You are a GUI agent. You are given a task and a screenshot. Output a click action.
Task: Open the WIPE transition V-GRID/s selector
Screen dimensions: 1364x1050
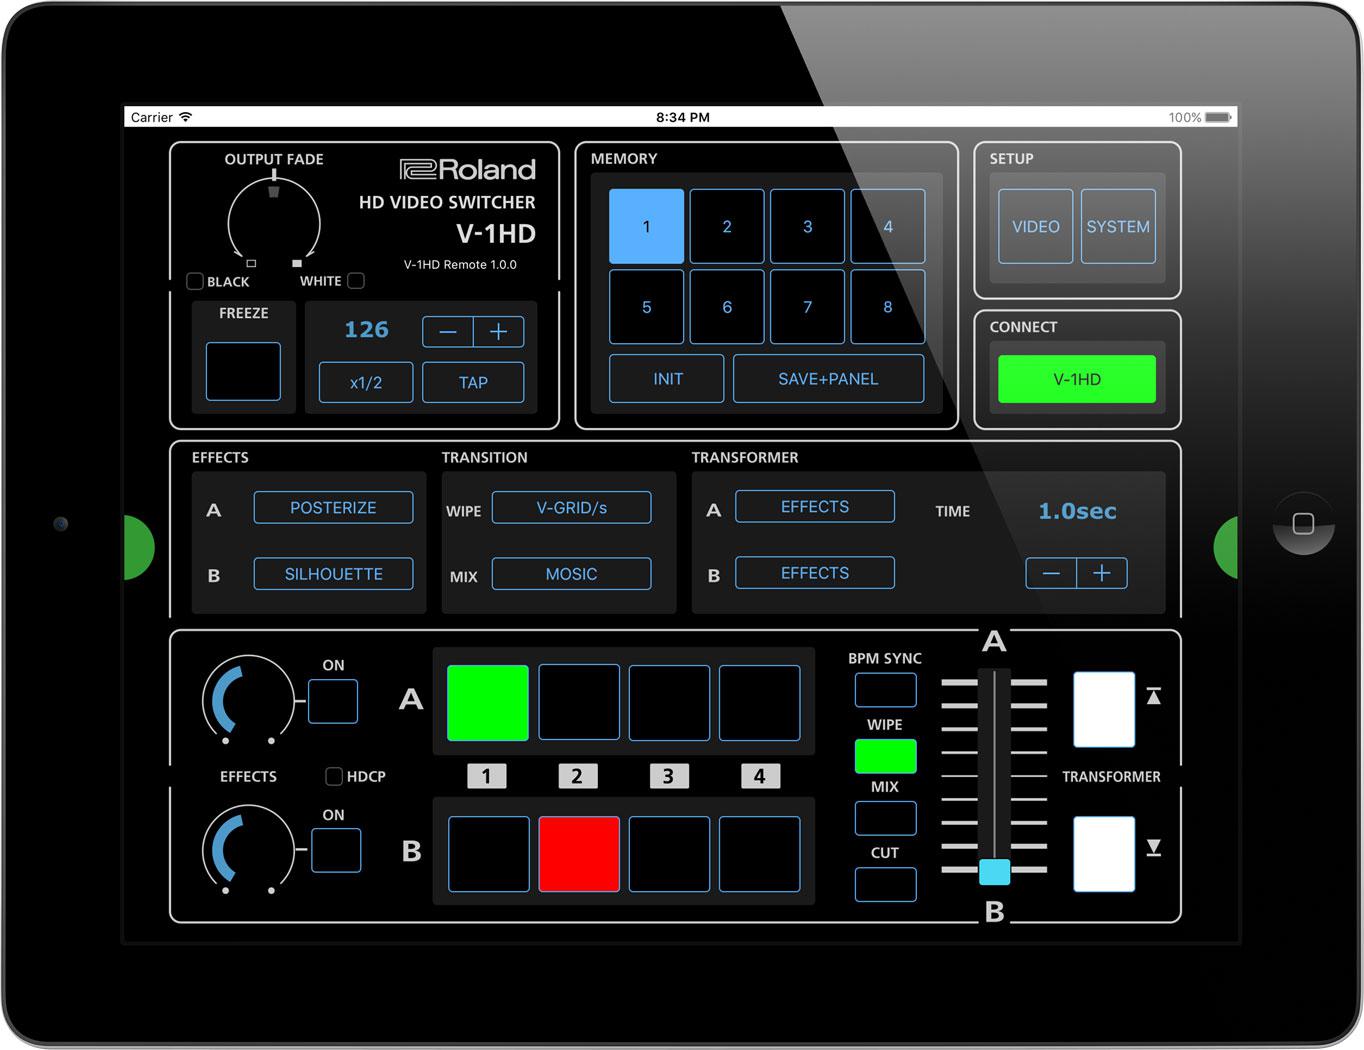click(572, 507)
